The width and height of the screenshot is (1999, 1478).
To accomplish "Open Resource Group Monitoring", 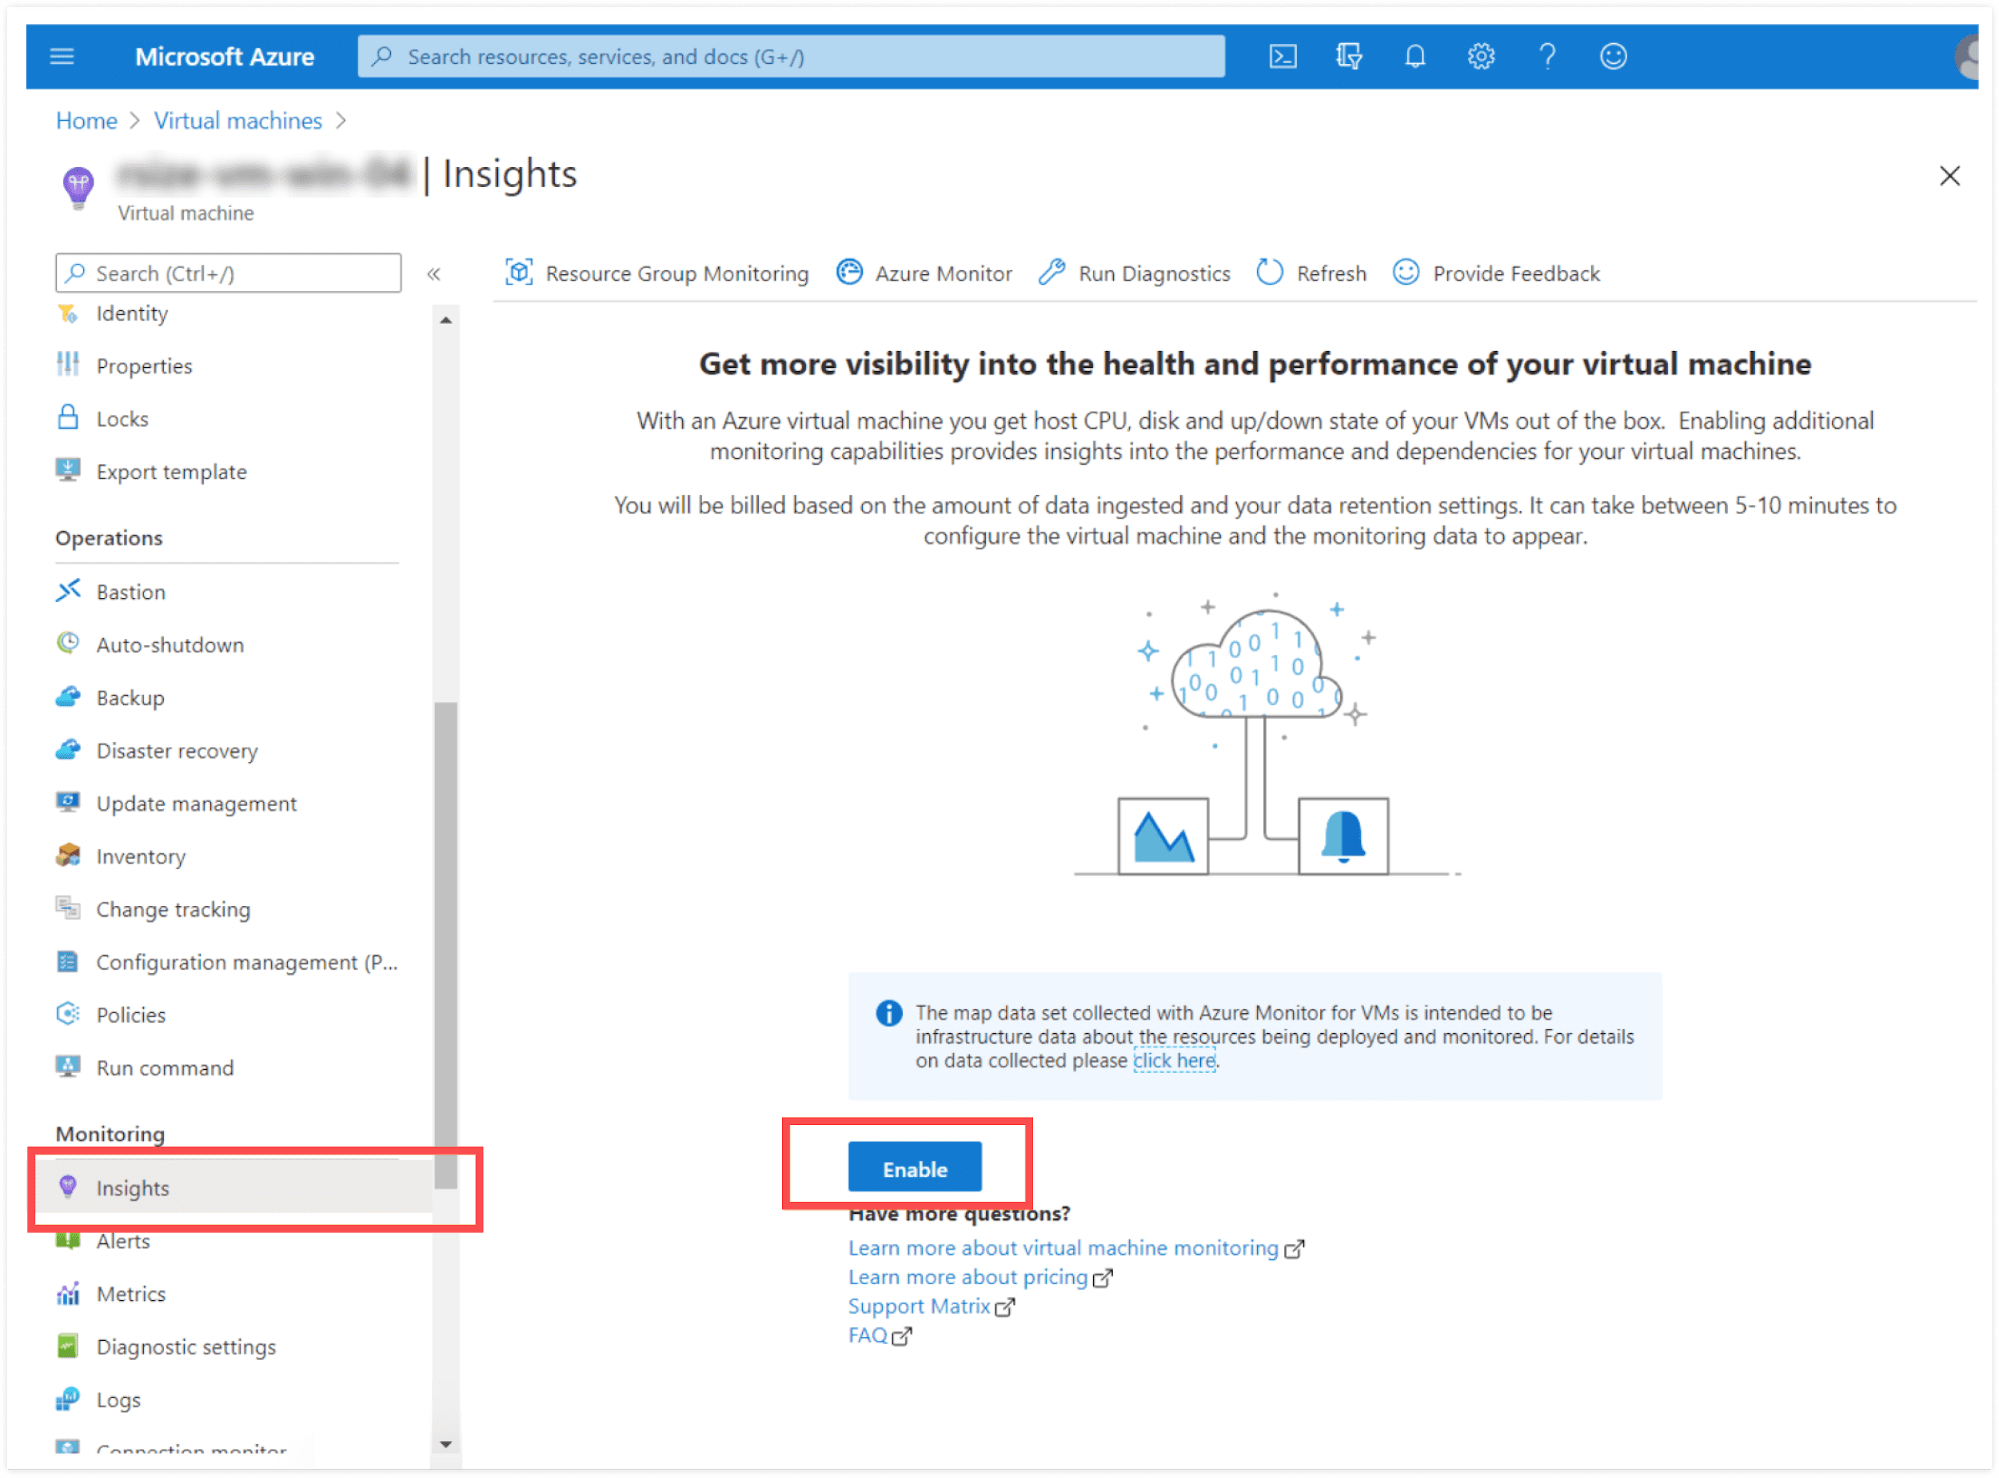I will pyautogui.click(x=657, y=273).
